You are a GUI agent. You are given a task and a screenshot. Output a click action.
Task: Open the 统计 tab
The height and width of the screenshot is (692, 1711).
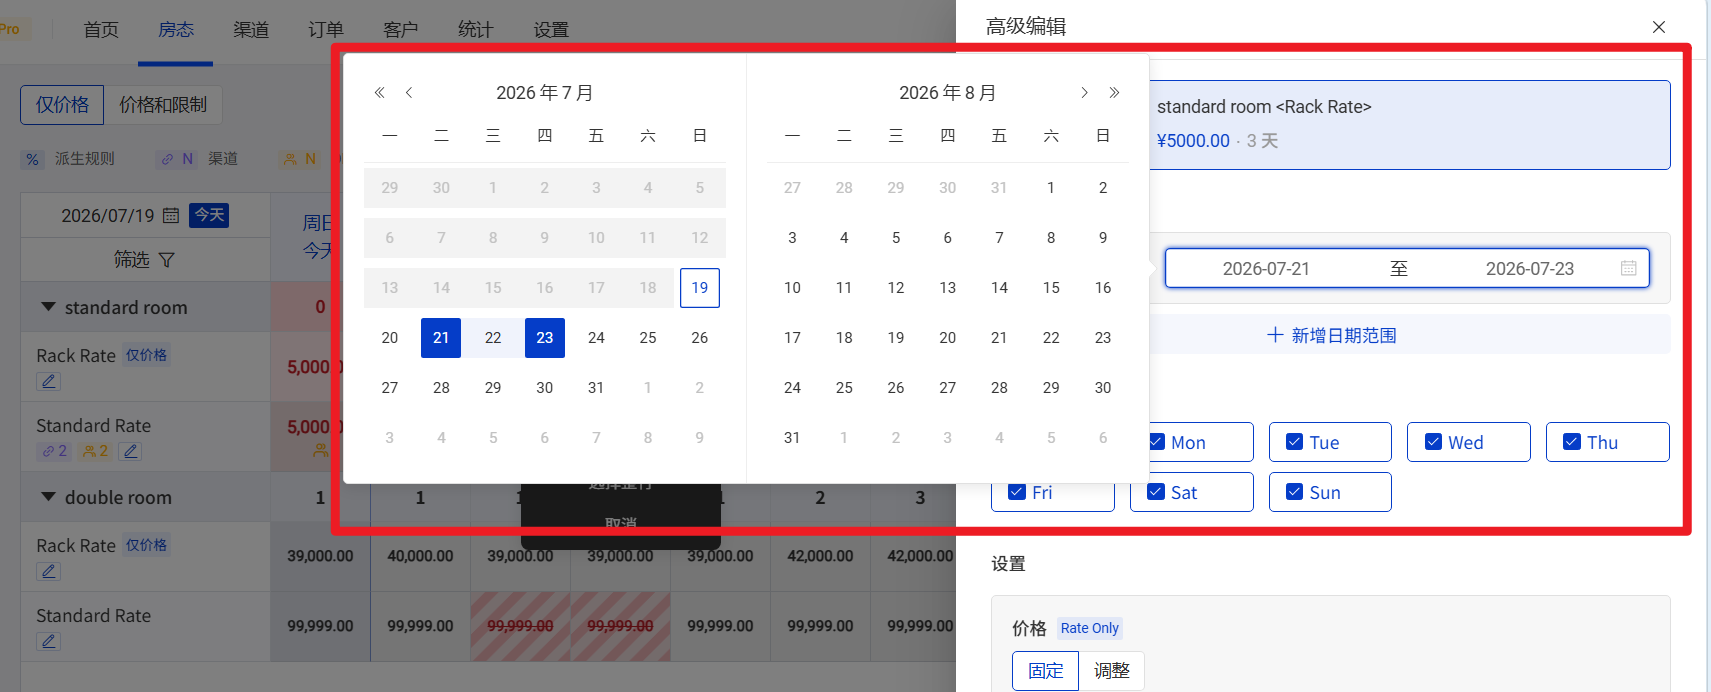476,30
